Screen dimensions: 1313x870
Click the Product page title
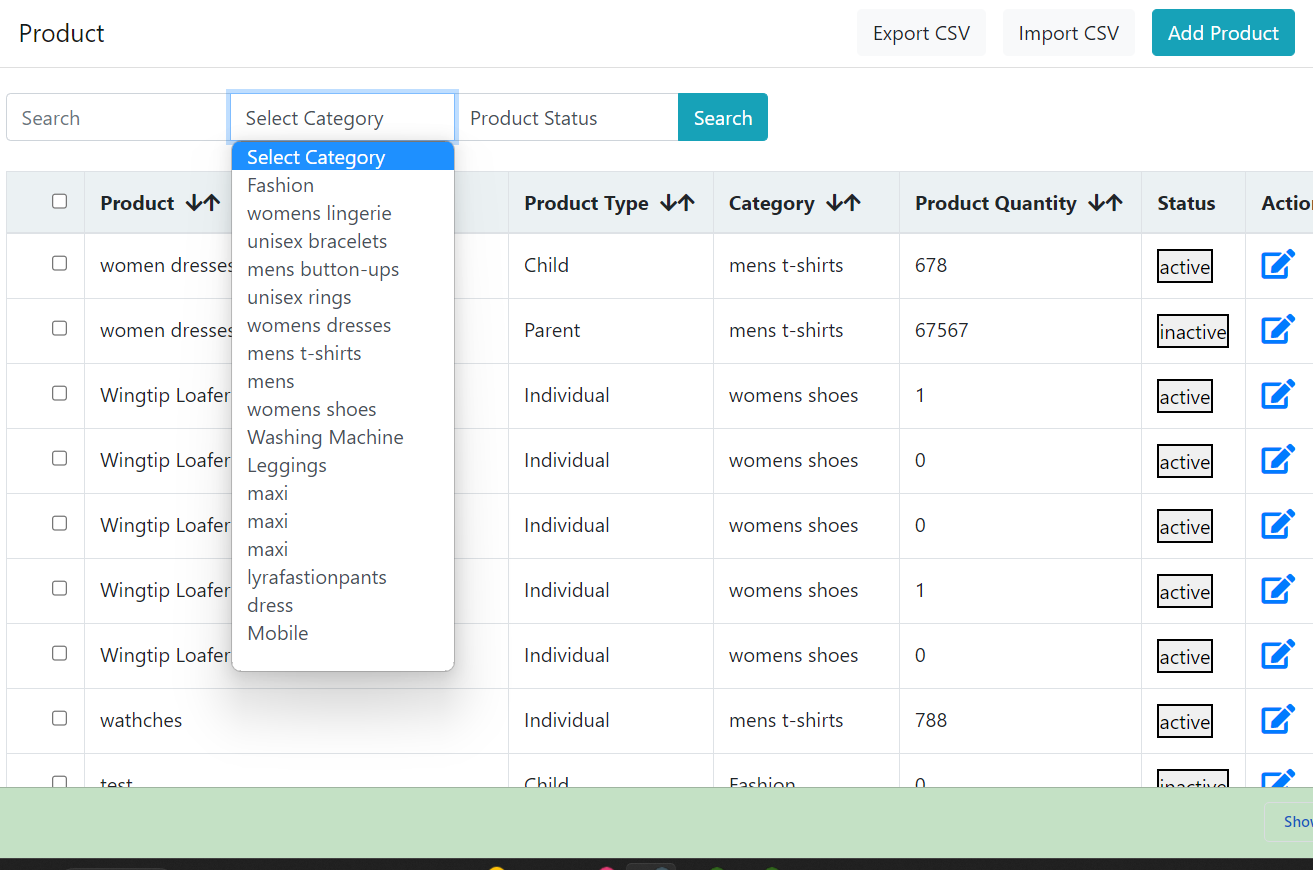[62, 33]
